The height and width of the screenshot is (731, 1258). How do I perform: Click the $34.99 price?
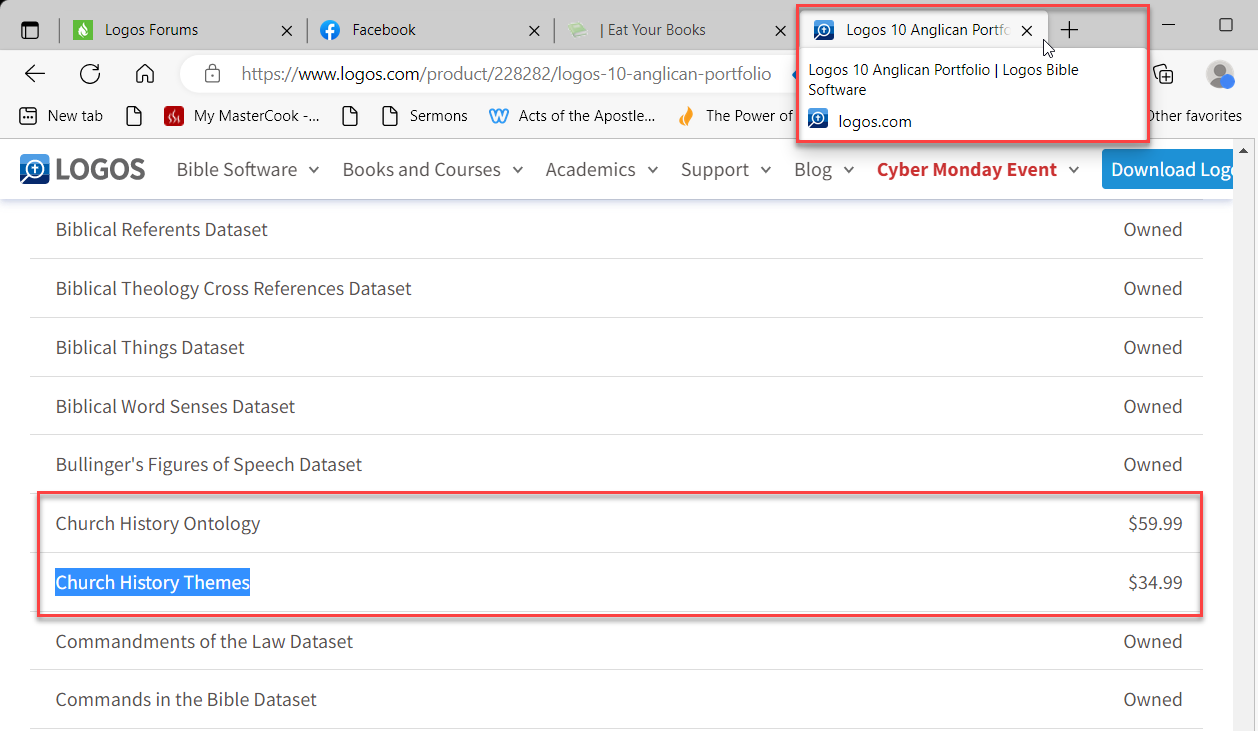1155,582
